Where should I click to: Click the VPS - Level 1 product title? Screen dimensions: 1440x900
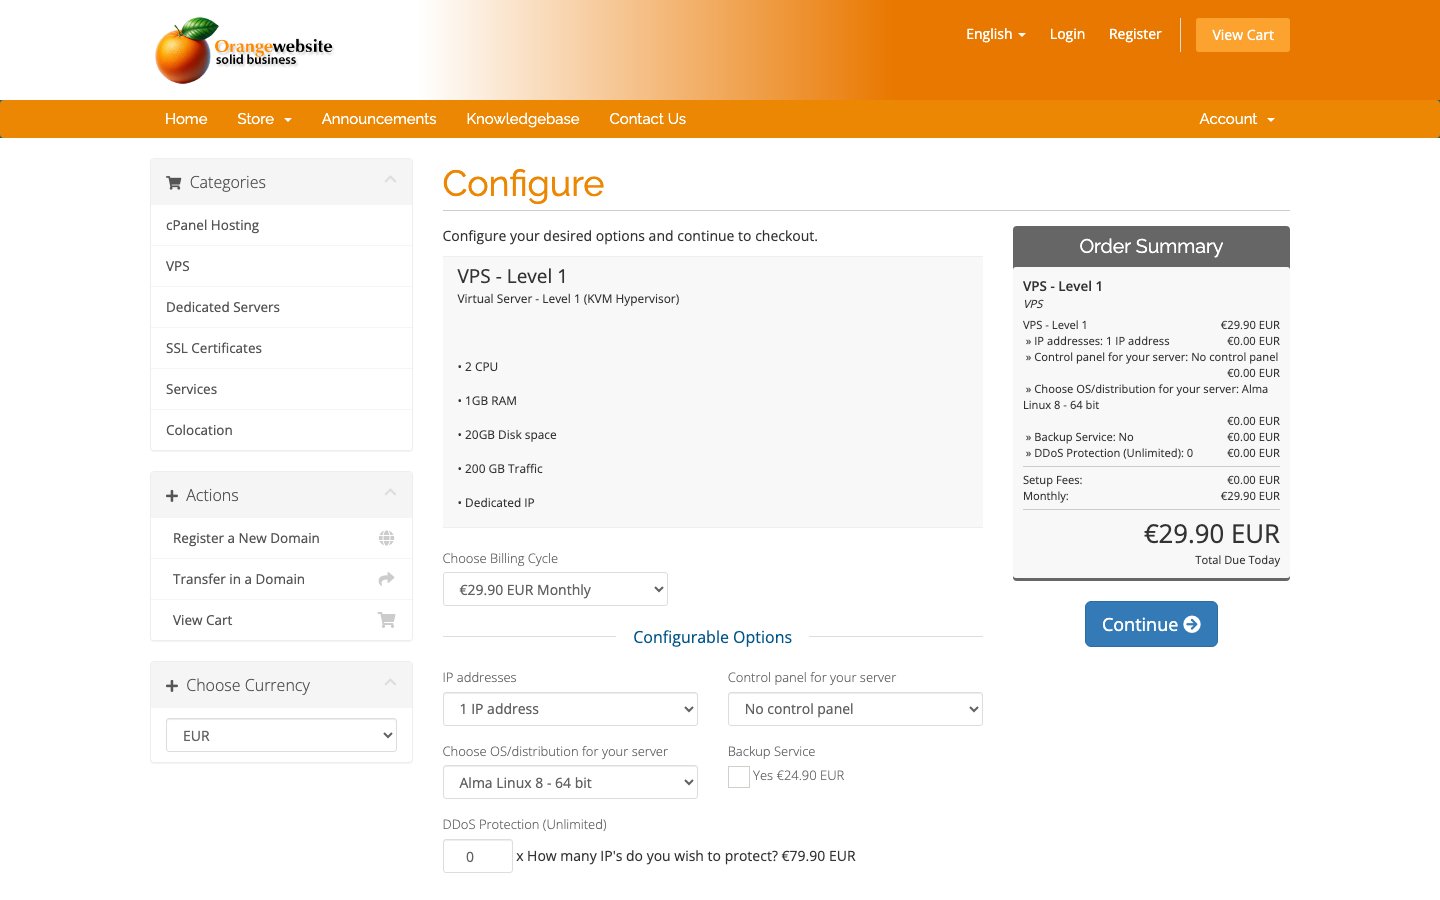click(512, 276)
